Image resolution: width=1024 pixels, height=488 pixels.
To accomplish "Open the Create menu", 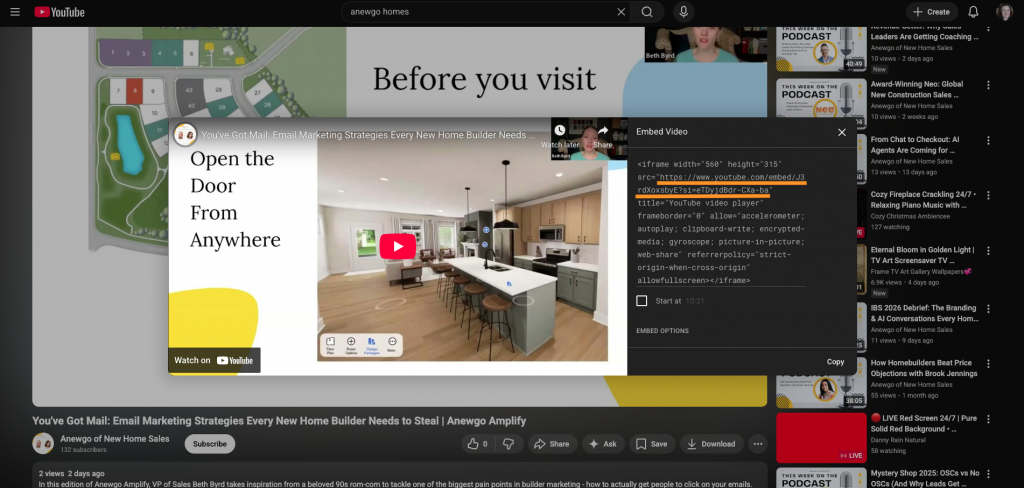I will click(929, 12).
